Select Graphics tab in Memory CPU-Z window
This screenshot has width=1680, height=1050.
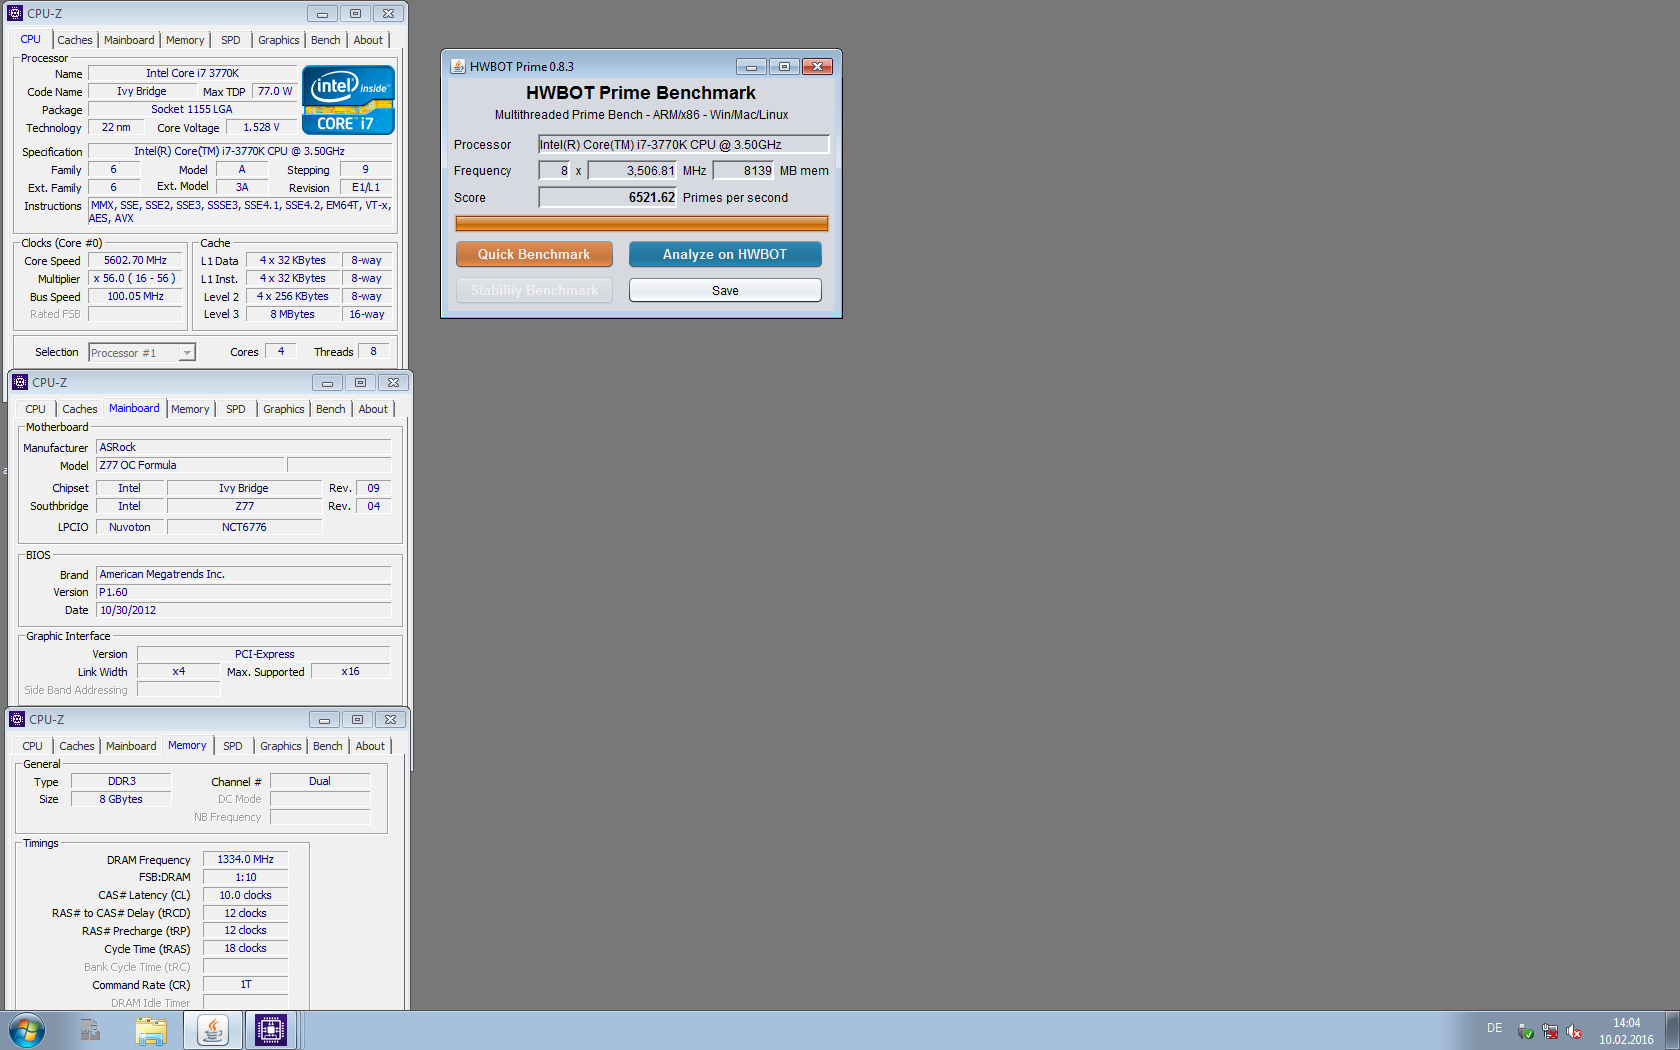tap(281, 746)
